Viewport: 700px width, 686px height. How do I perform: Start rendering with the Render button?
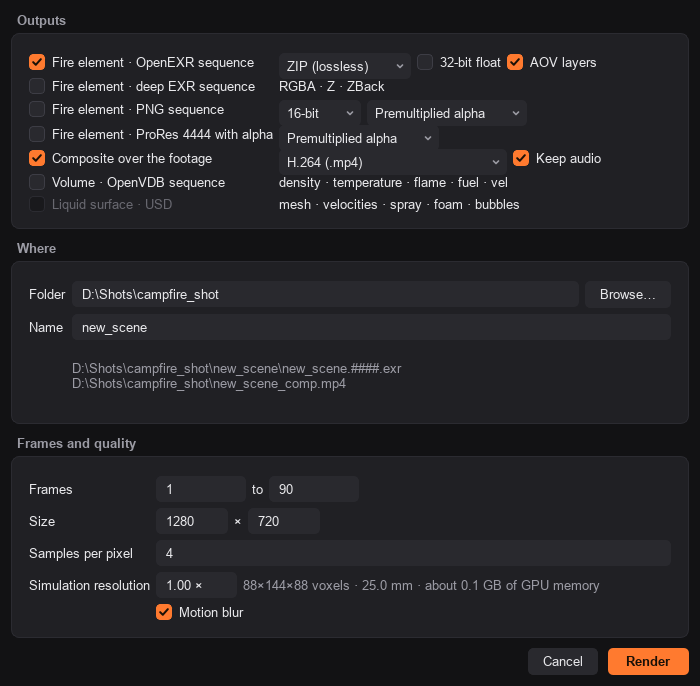tap(648, 661)
